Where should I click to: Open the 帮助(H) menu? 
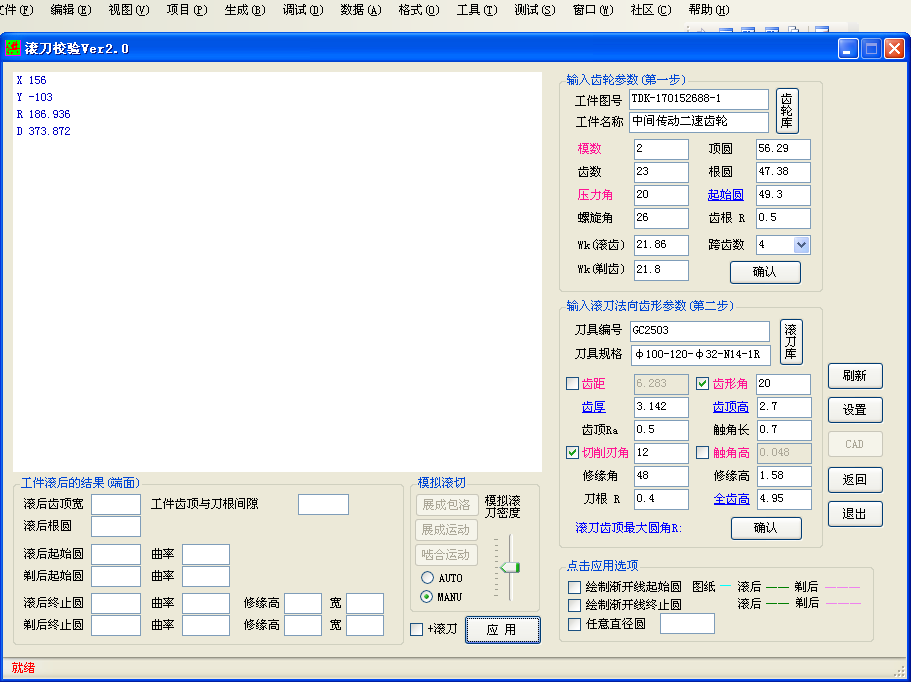pyautogui.click(x=709, y=10)
